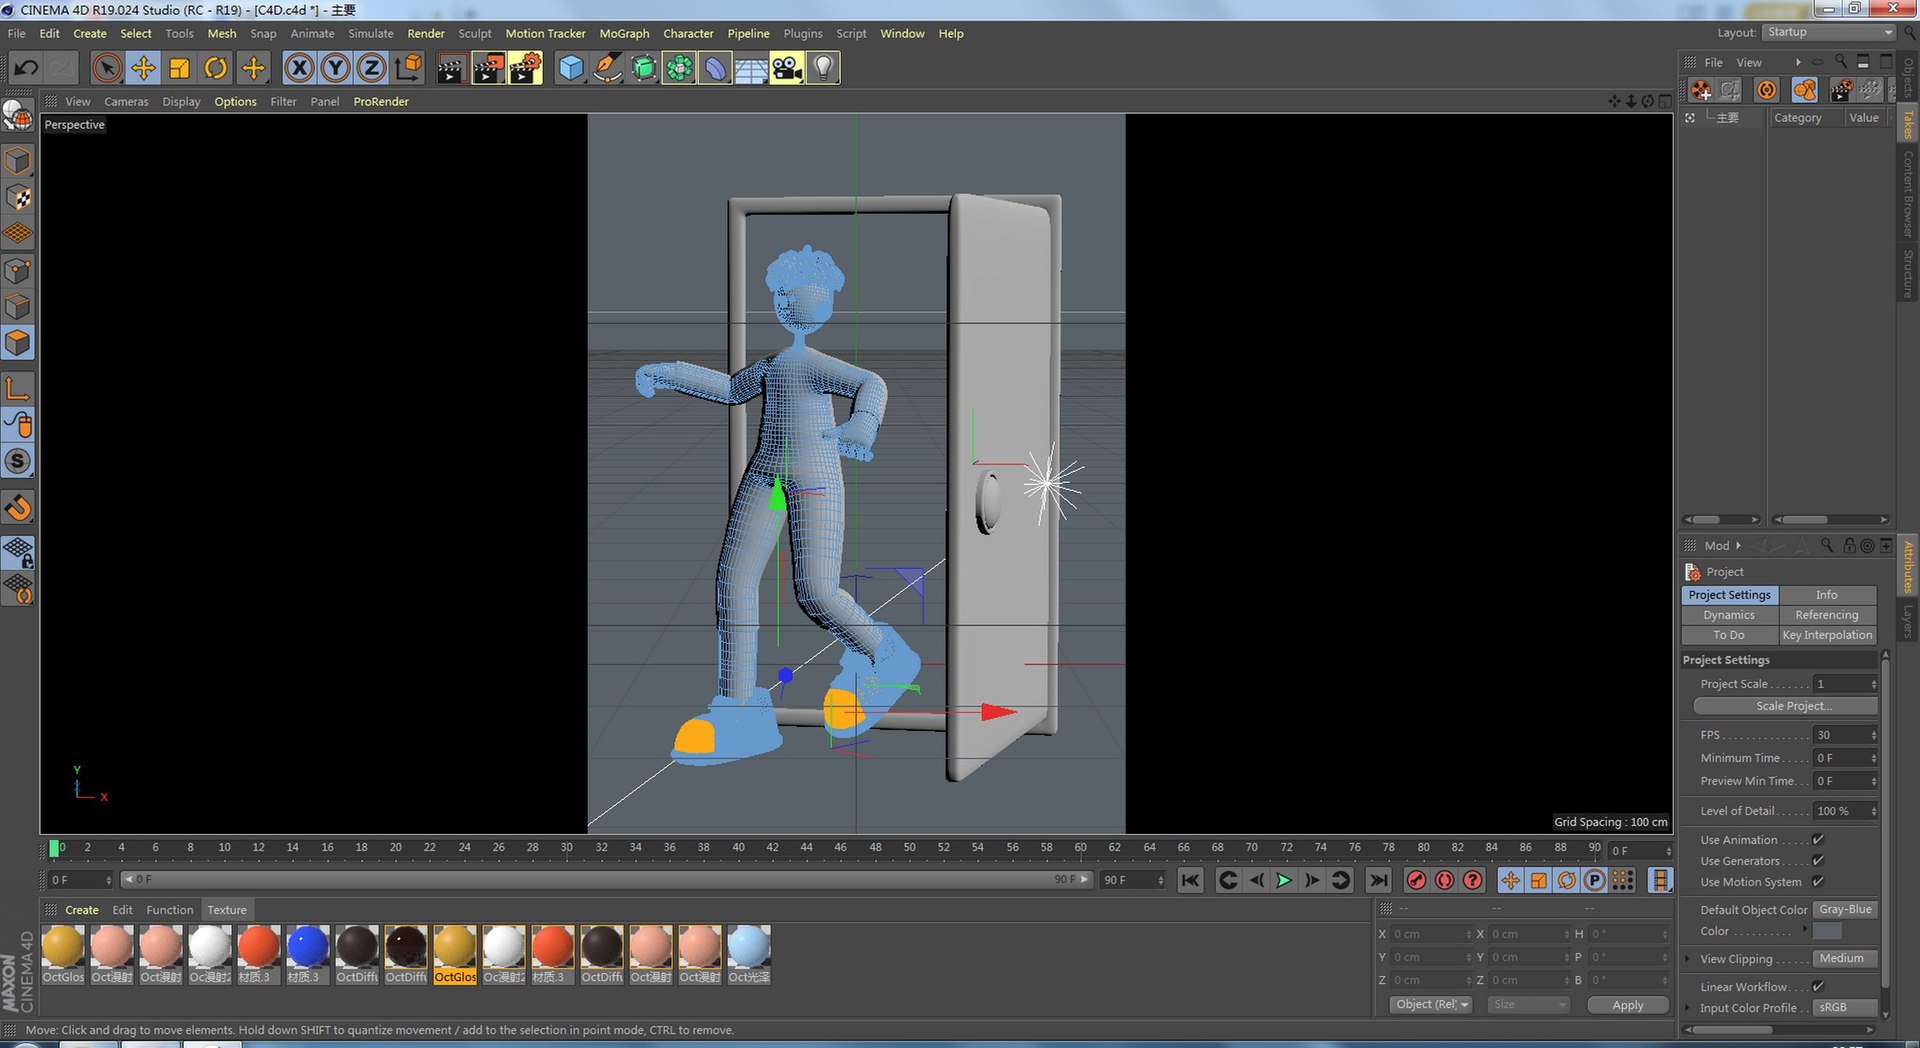Viewport: 1920px width, 1048px height.
Task: Click the Scale Project... button
Action: click(1786, 706)
